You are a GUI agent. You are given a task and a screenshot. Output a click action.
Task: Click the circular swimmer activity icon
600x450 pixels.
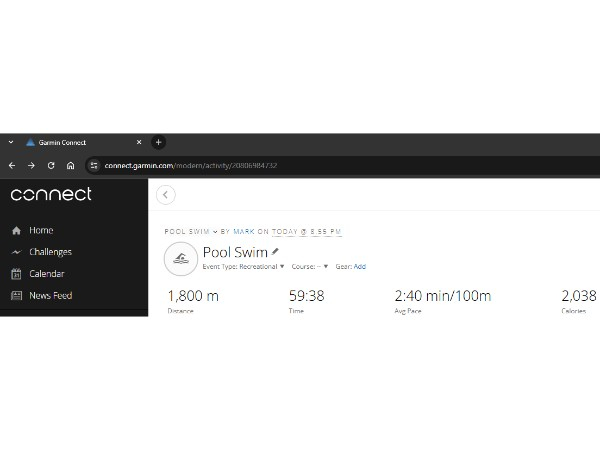tap(181, 259)
